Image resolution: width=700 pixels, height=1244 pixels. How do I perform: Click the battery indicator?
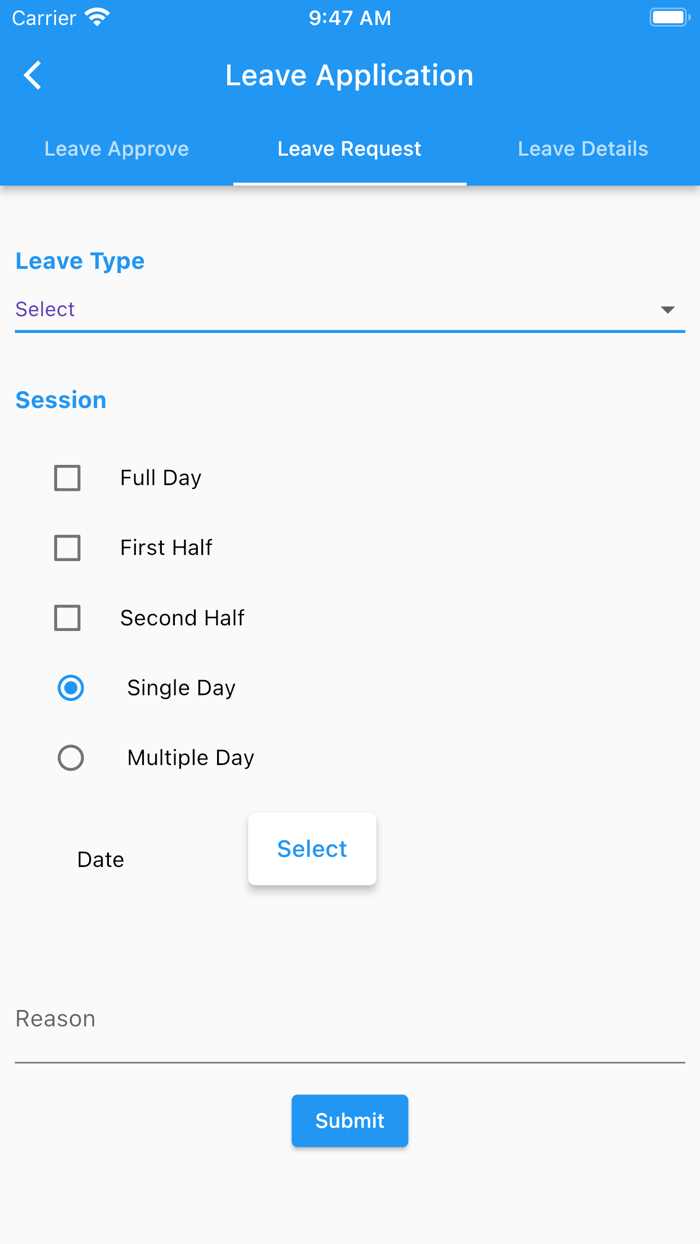667,16
